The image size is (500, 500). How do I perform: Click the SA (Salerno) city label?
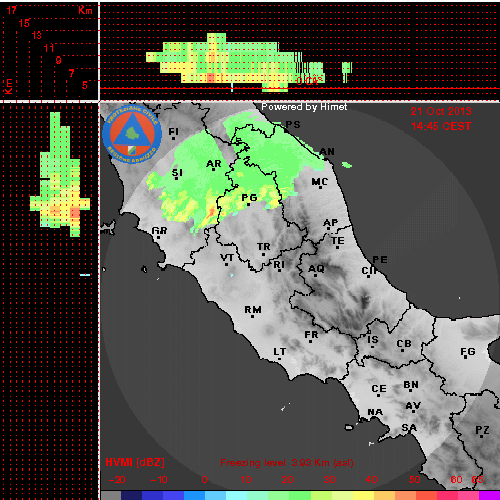click(409, 428)
